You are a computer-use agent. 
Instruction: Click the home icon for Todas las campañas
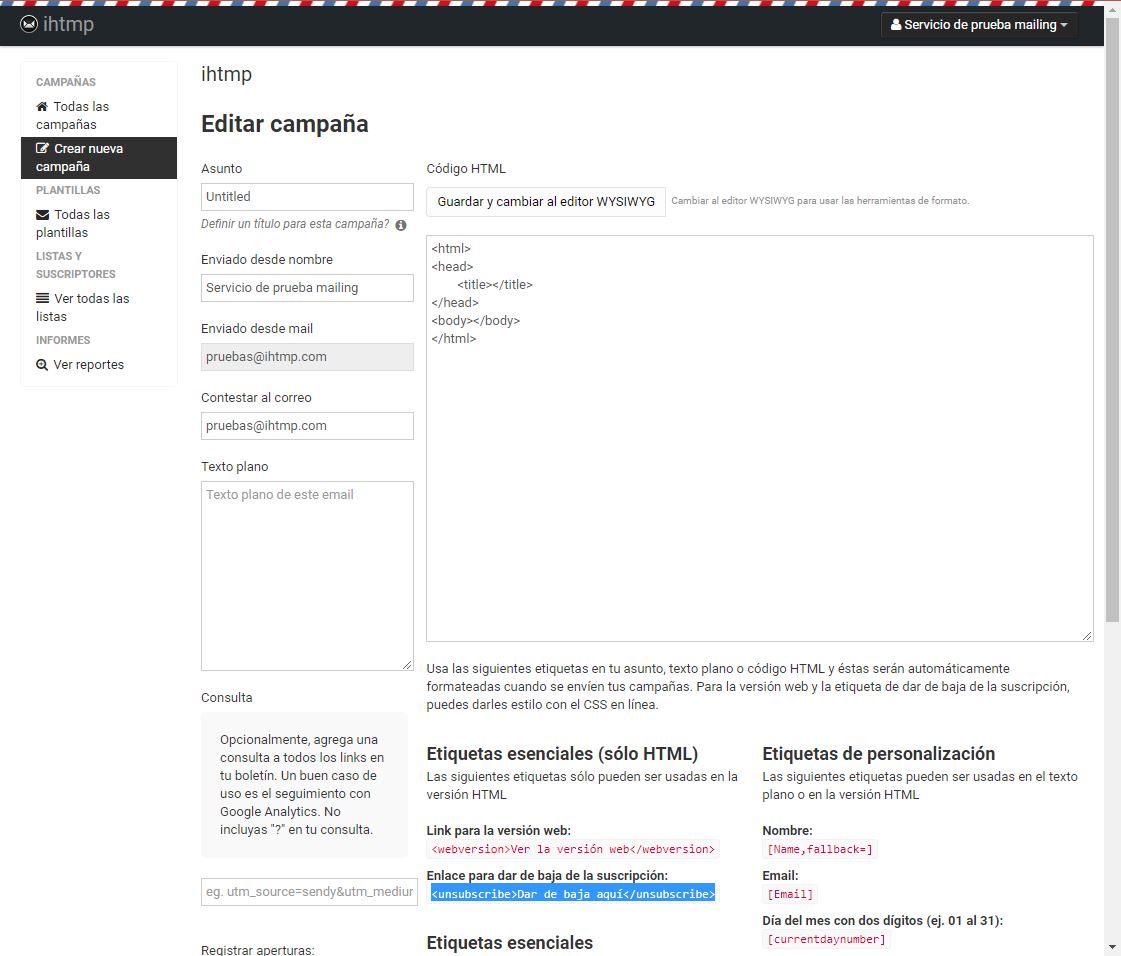pos(42,107)
